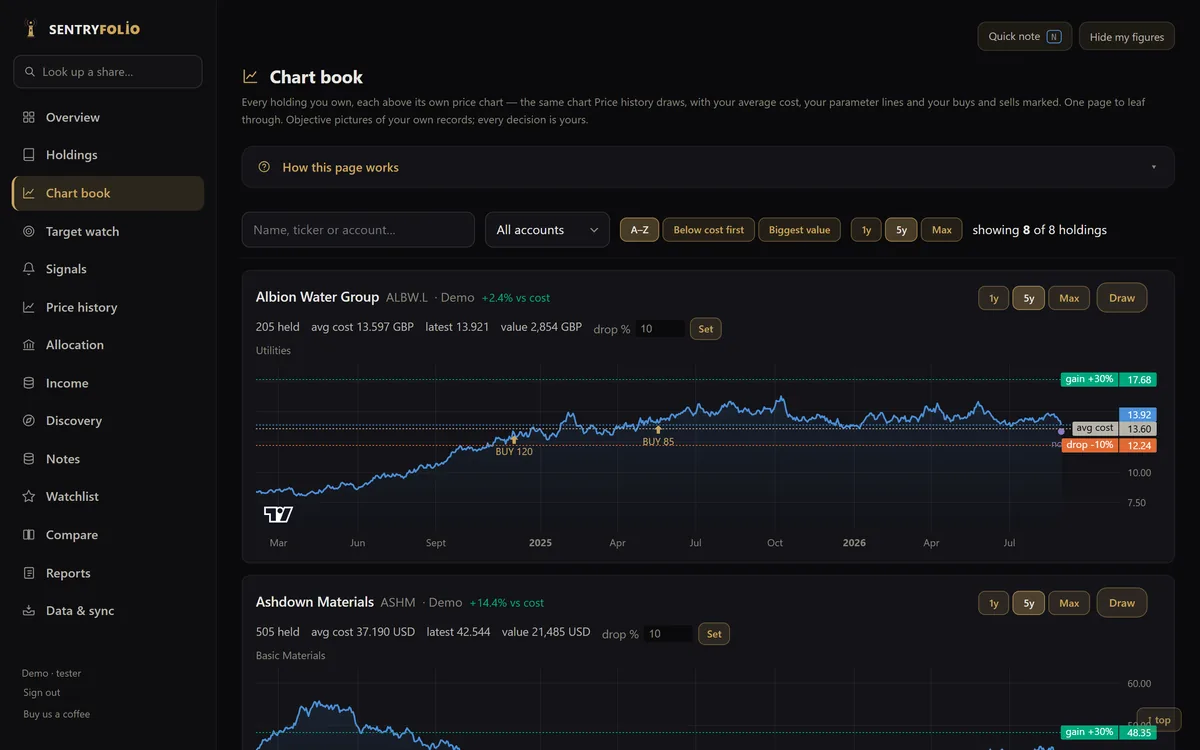The image size is (1200, 750).
Task: Click the Signals bell icon
Action: [29, 269]
